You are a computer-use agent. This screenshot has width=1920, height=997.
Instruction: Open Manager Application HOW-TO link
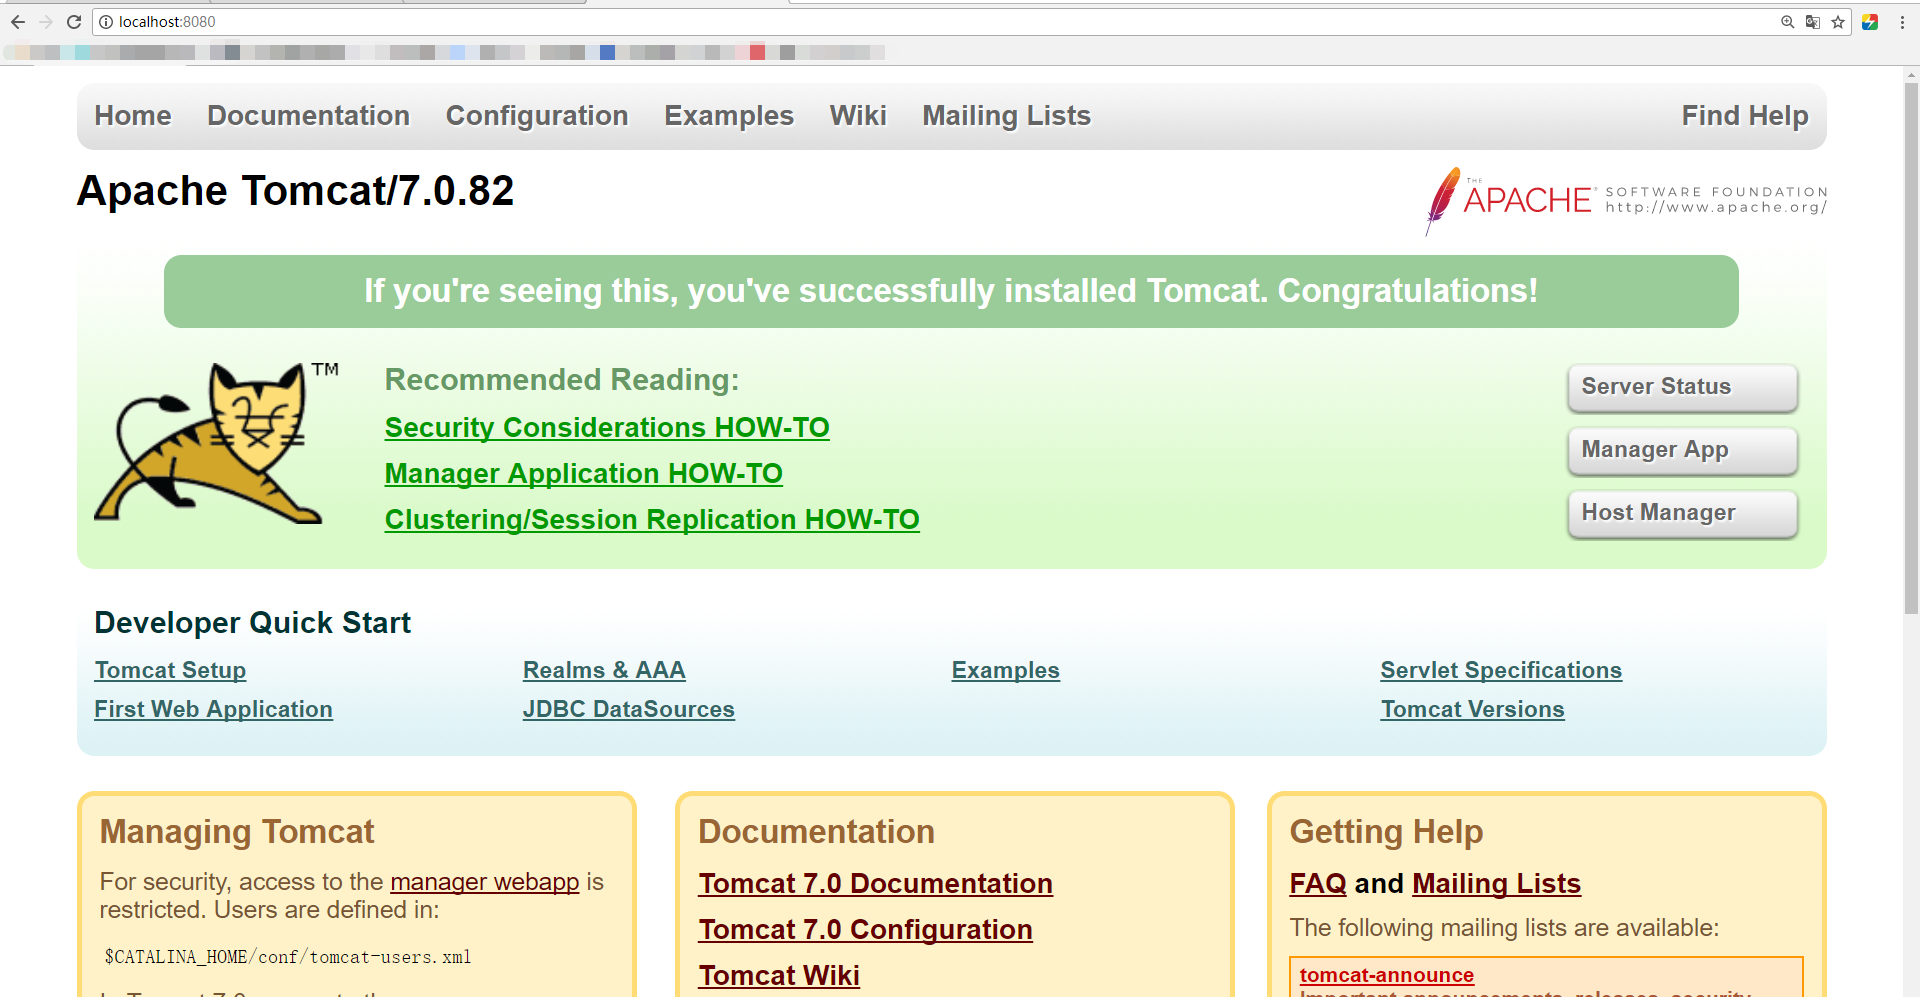coord(584,474)
